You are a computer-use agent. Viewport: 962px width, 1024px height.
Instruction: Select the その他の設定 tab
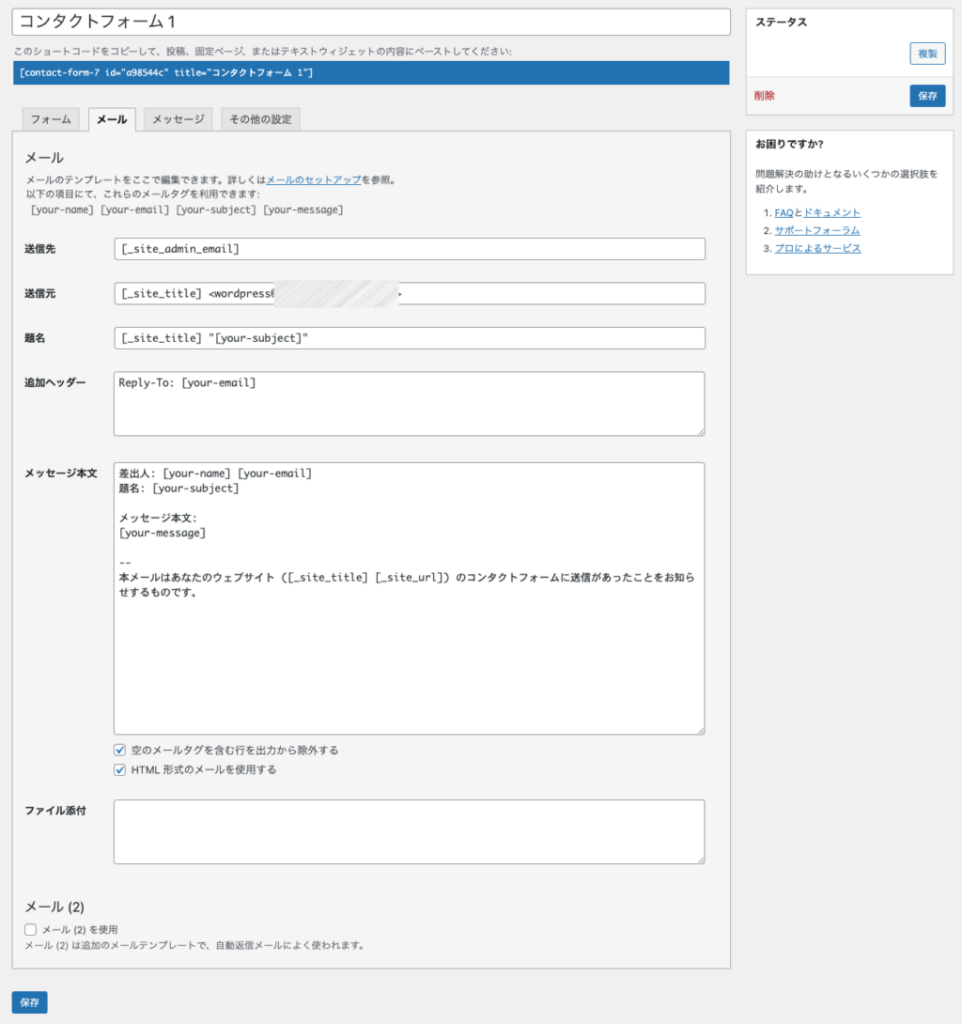(260, 119)
